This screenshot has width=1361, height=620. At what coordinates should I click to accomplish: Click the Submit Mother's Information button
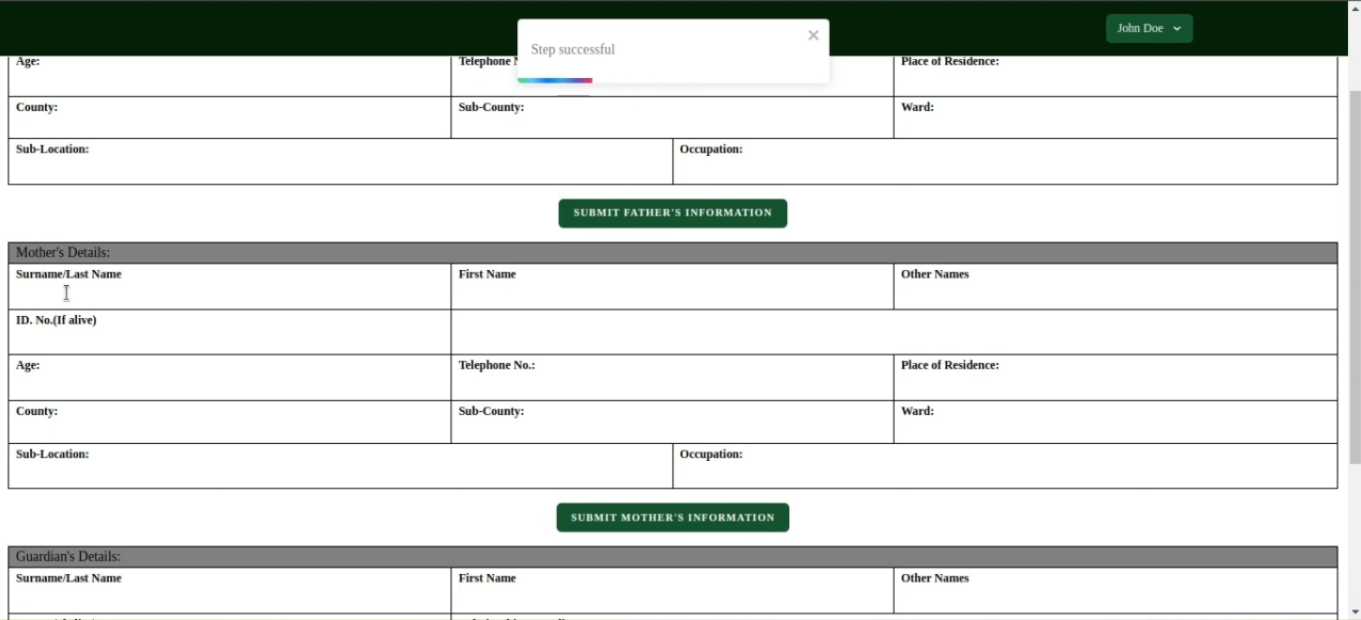coord(672,517)
